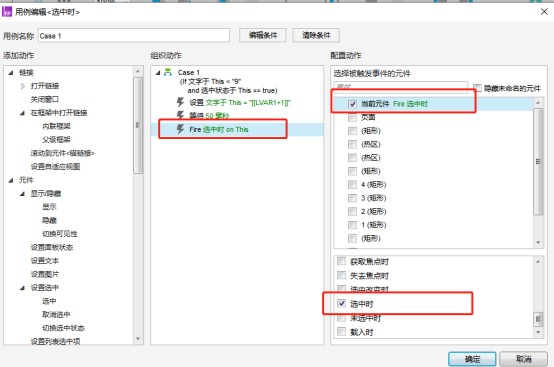554x367 pixels.
Task: Check the 失去焦点时 event checkbox
Action: coord(341,275)
